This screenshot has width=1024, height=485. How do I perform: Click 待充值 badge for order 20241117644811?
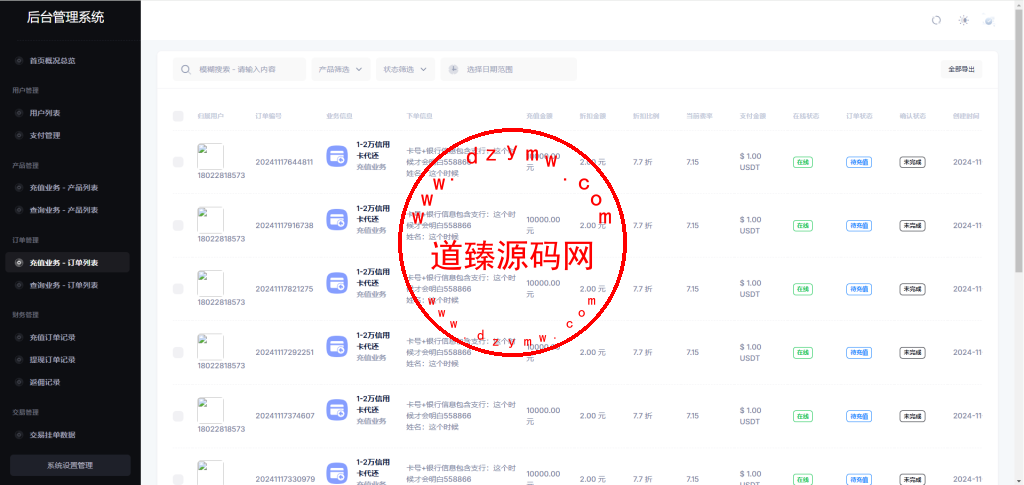(x=859, y=162)
